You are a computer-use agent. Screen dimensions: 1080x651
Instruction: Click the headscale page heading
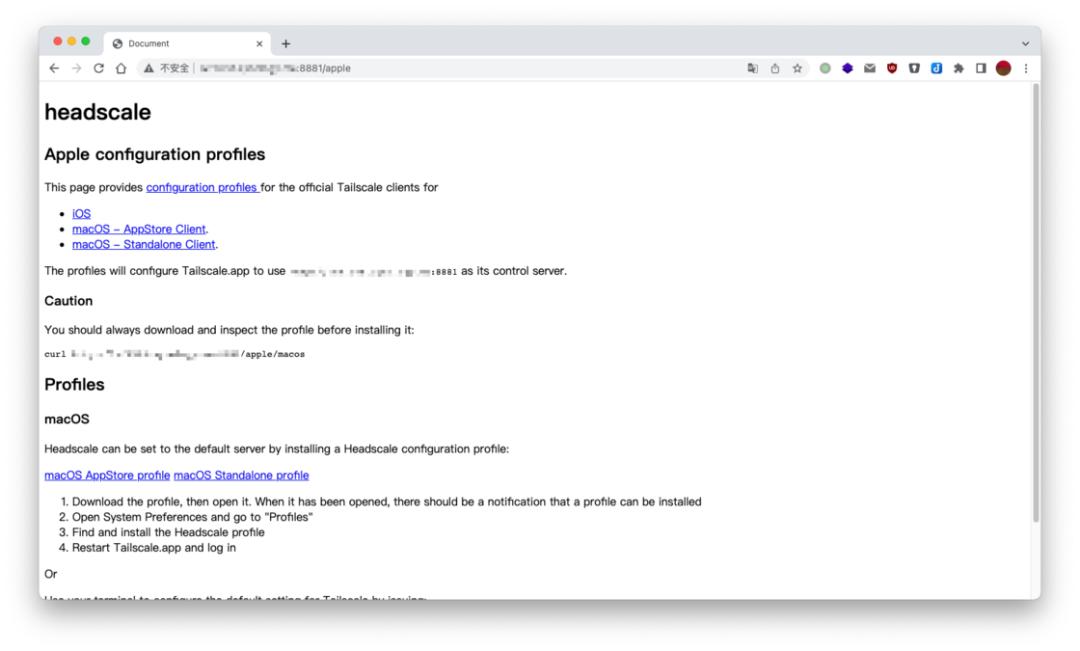tap(98, 112)
